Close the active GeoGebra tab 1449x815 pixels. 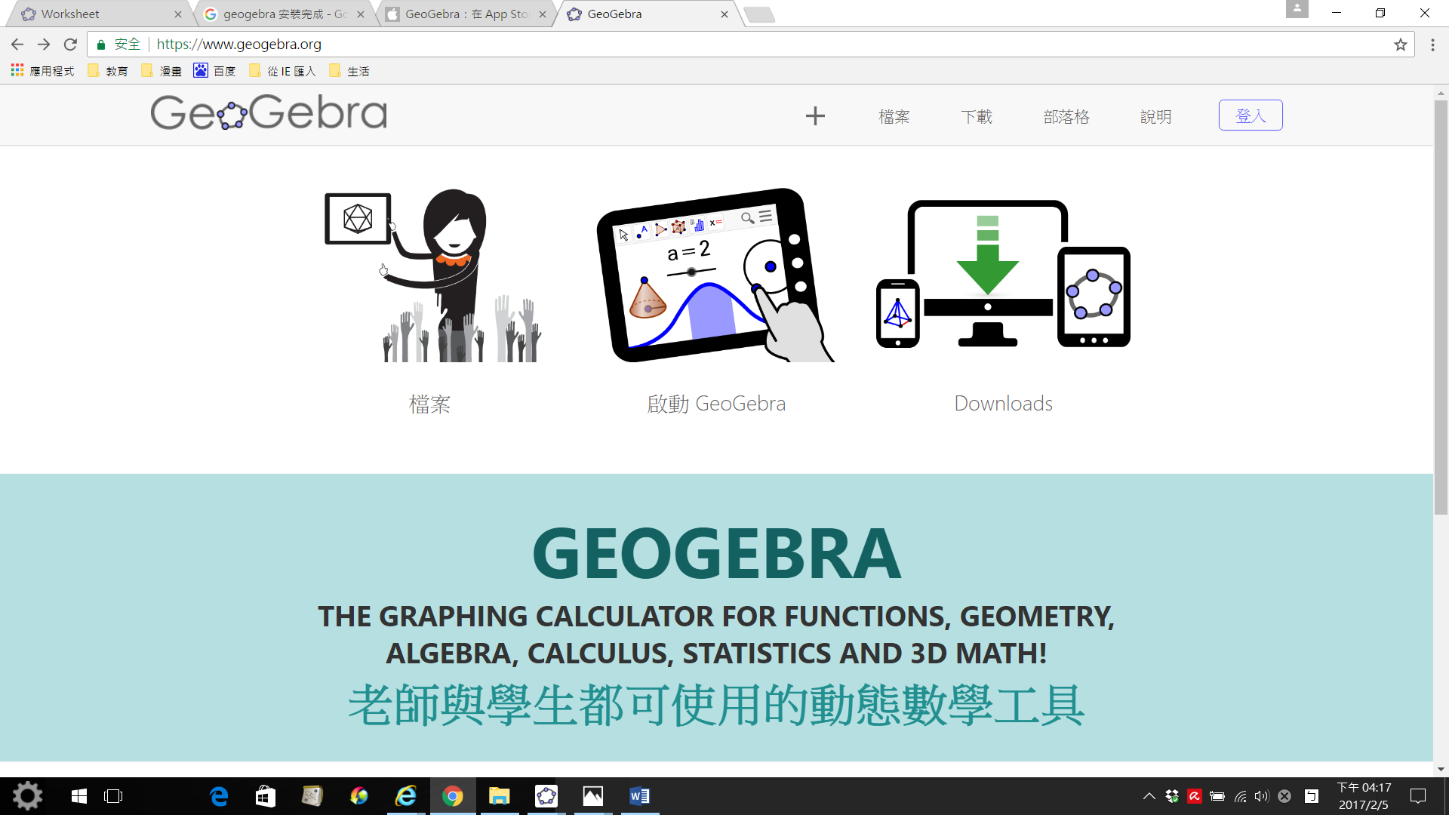pyautogui.click(x=724, y=15)
